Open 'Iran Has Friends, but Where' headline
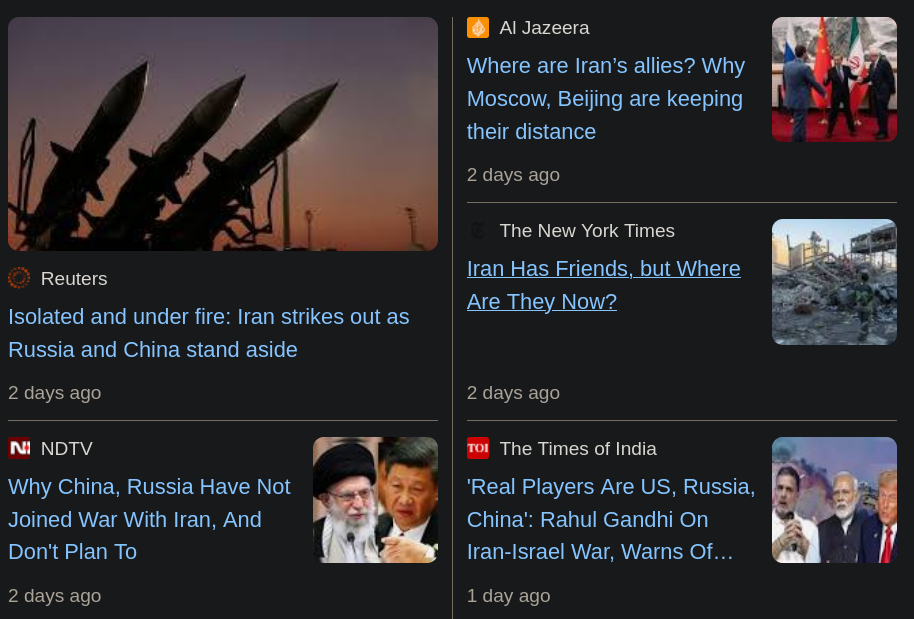Image resolution: width=914 pixels, height=619 pixels. (603, 285)
